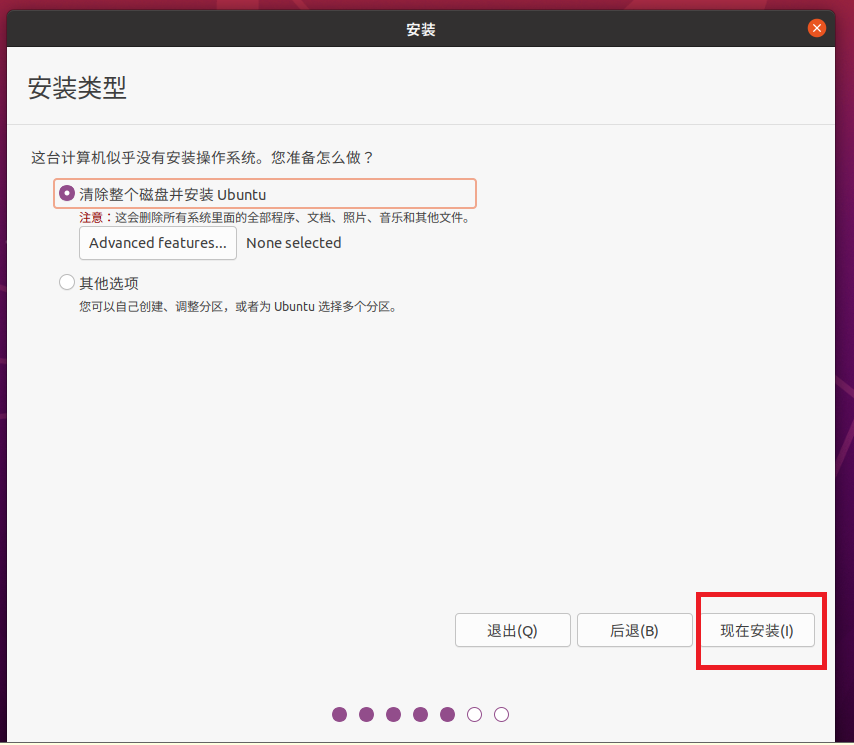
Task: Click the first filled progress dot
Action: [340, 714]
